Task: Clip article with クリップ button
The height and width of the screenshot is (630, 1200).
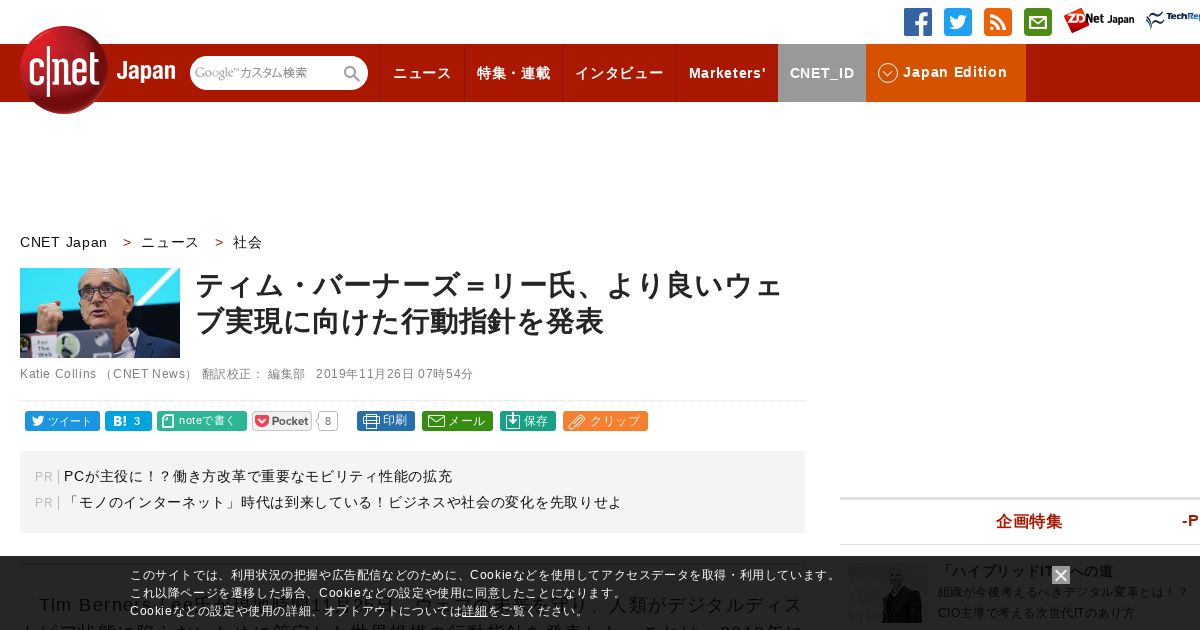Action: coord(605,421)
